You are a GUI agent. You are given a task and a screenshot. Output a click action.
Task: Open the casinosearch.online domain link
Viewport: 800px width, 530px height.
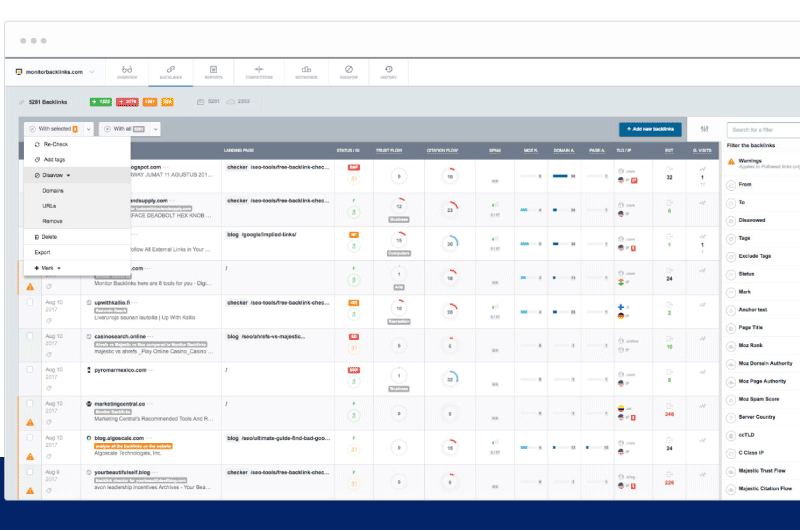point(120,337)
